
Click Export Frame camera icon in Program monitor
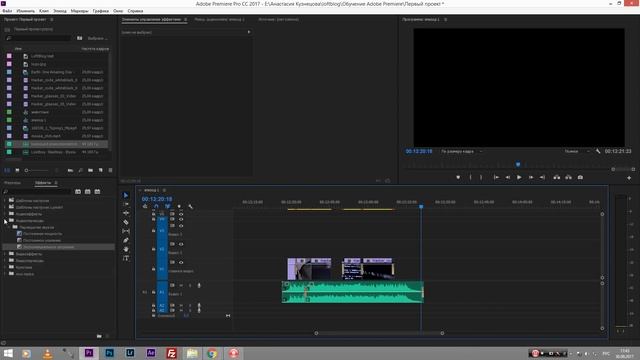pyautogui.click(x=580, y=178)
